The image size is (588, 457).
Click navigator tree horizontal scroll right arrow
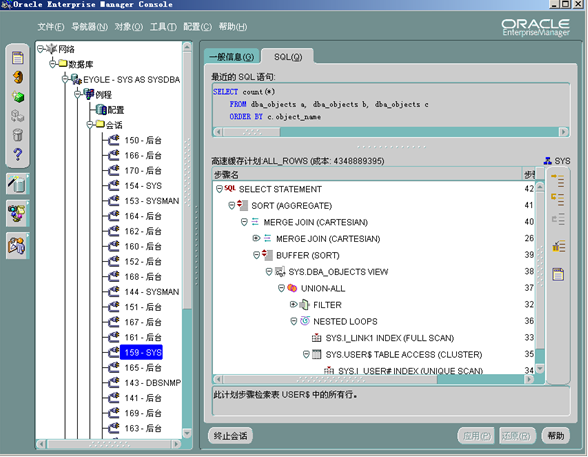(176, 444)
